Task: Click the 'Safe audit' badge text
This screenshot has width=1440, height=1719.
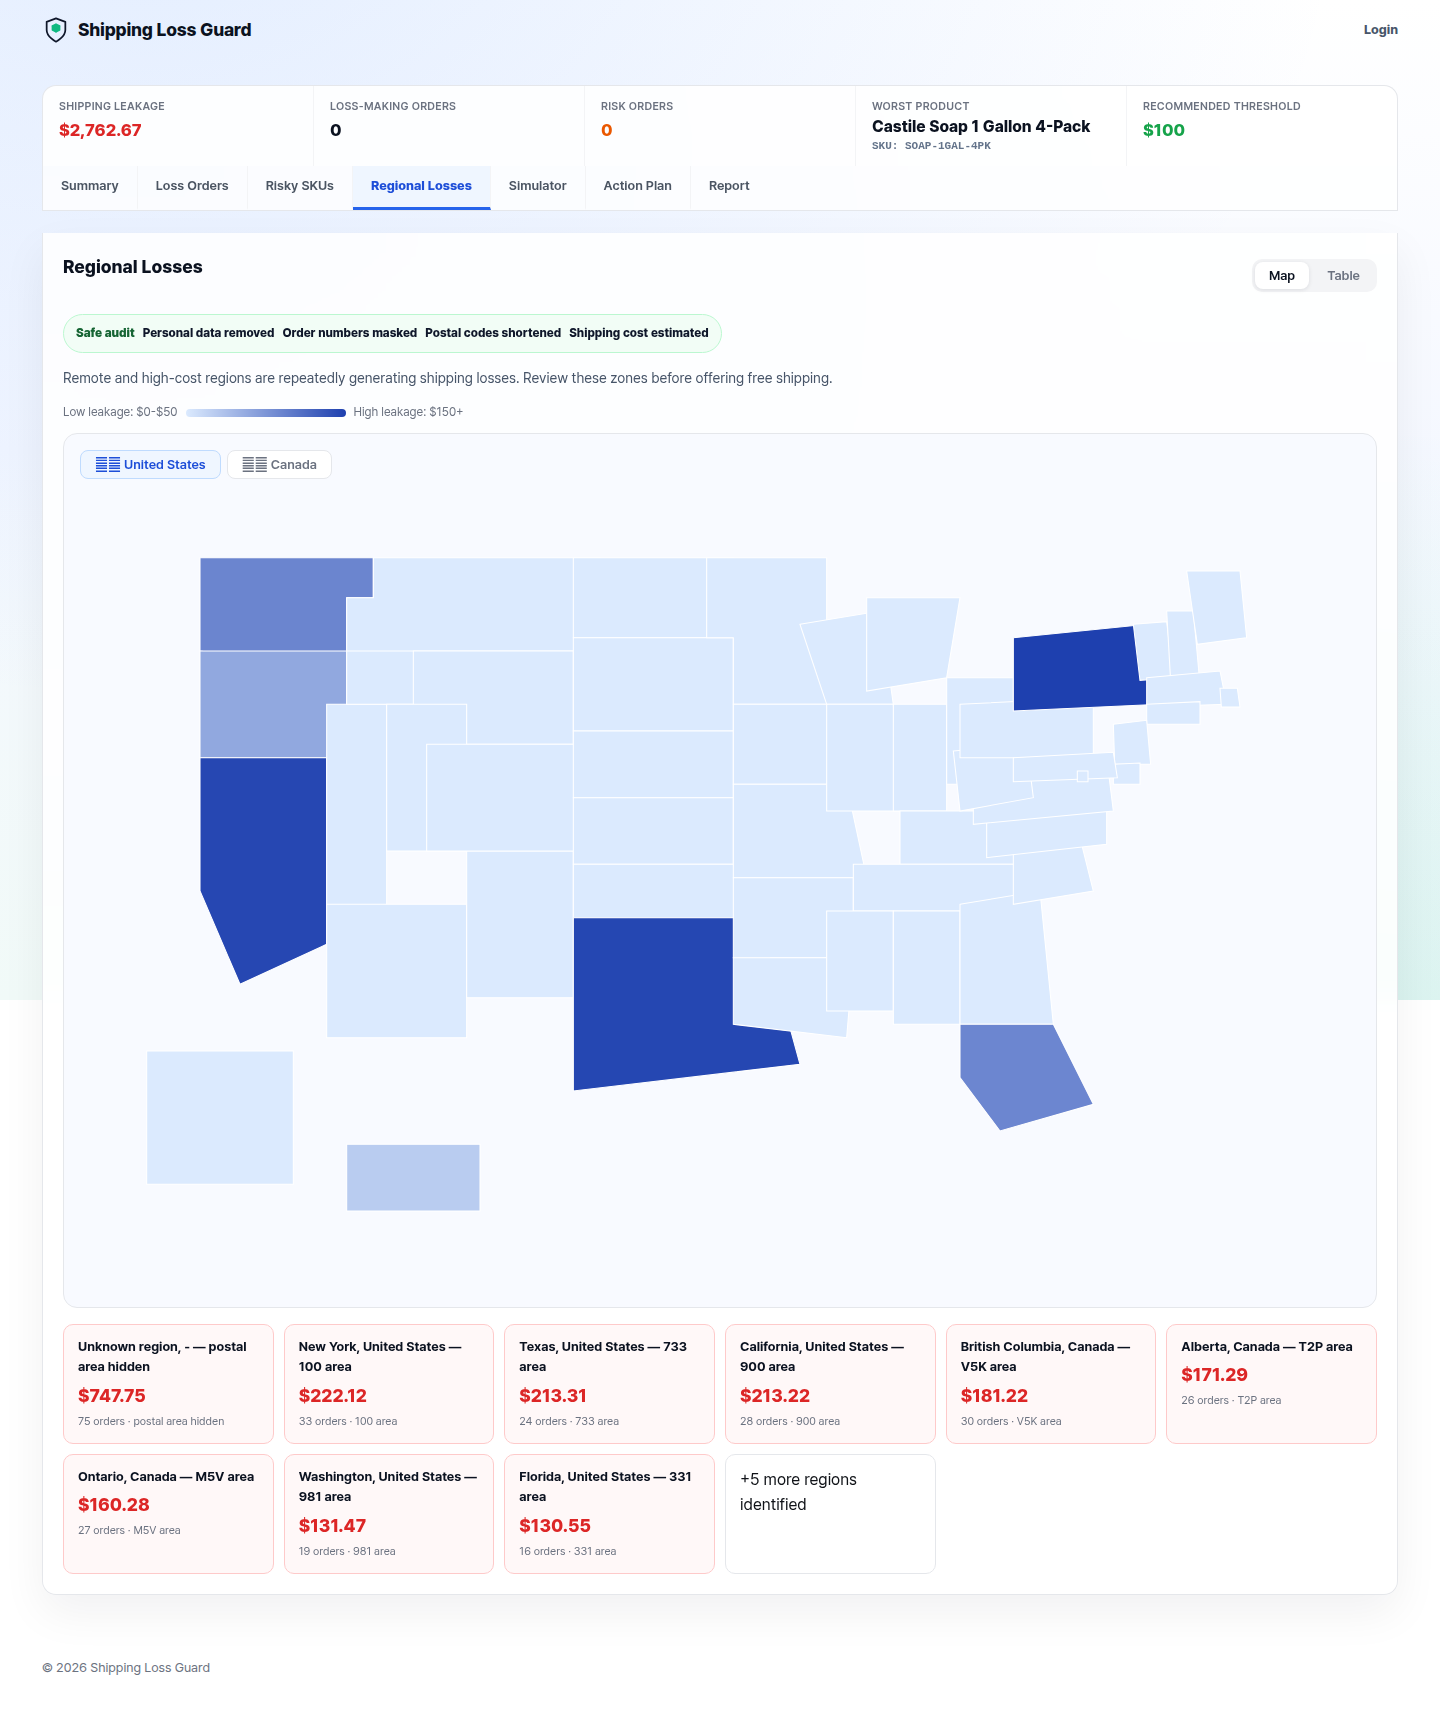Action: coord(105,333)
